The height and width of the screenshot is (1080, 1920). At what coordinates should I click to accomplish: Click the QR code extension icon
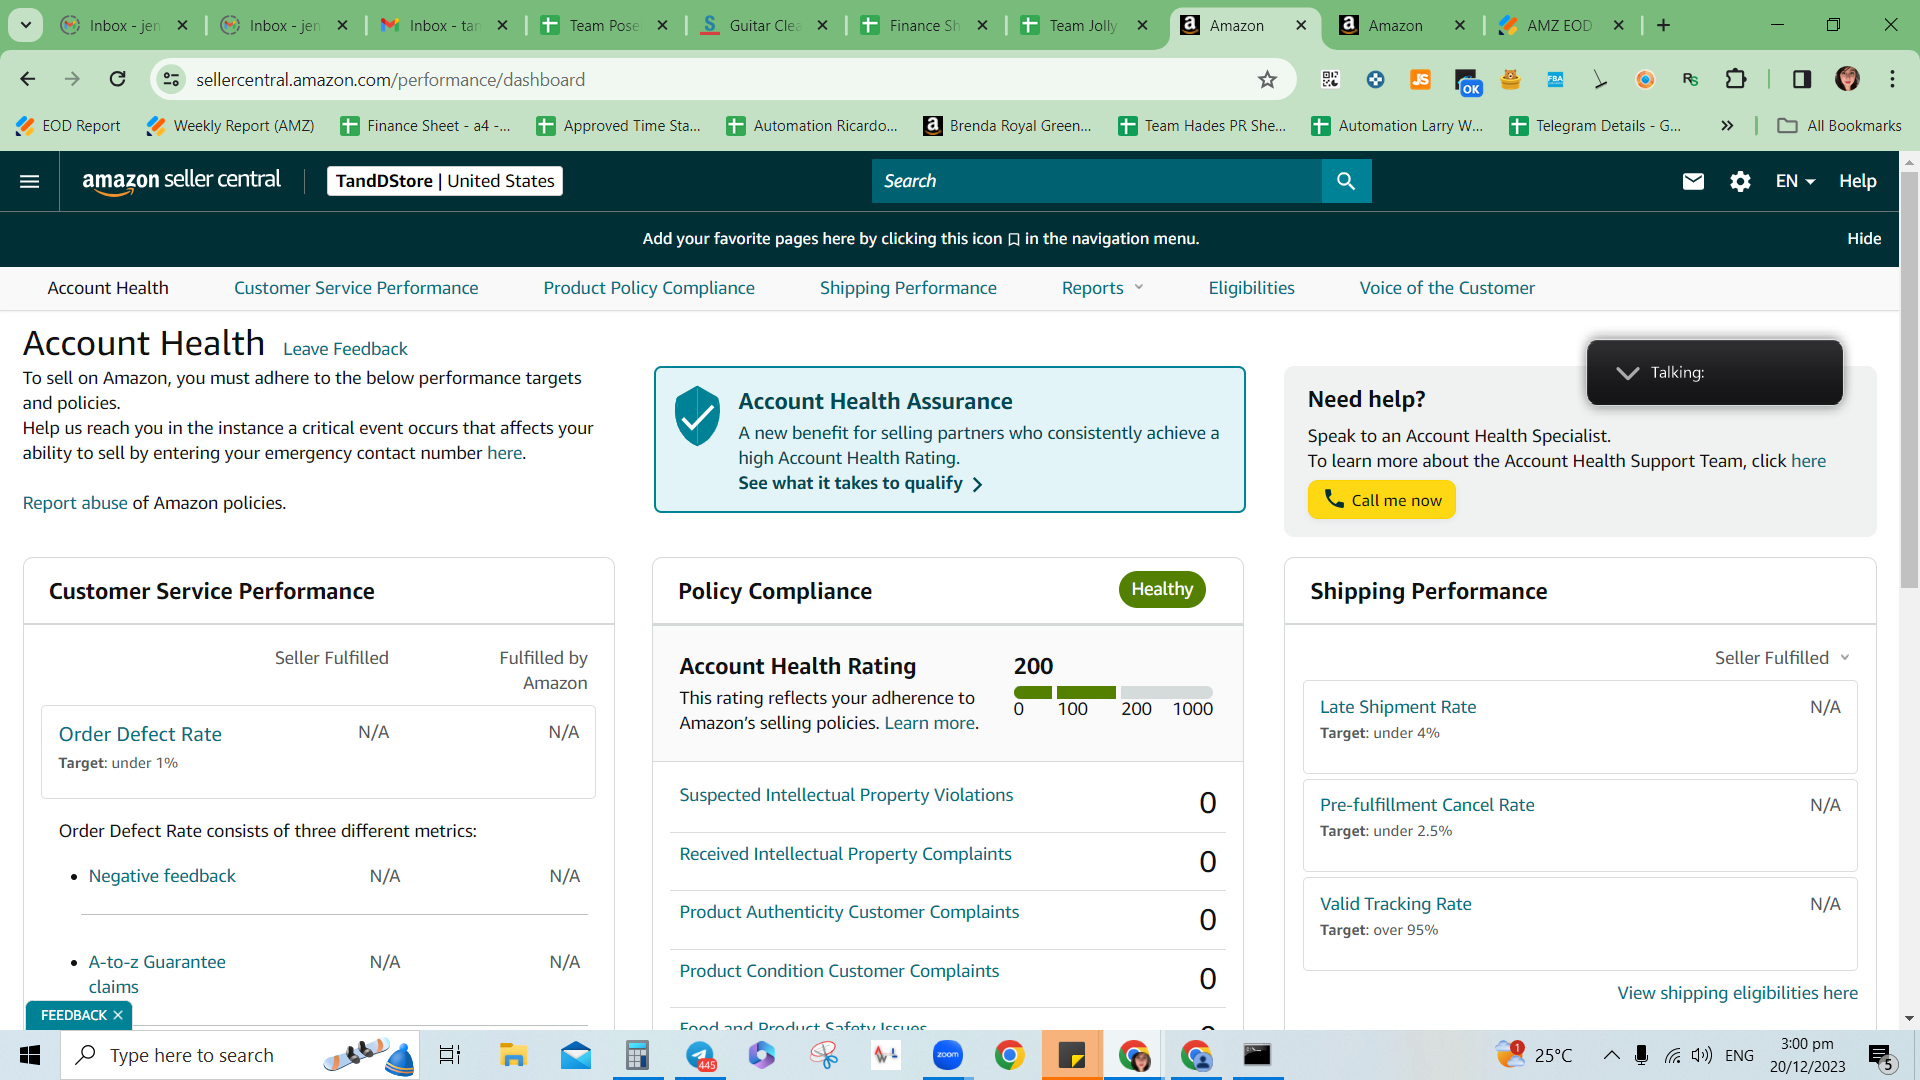[1330, 79]
